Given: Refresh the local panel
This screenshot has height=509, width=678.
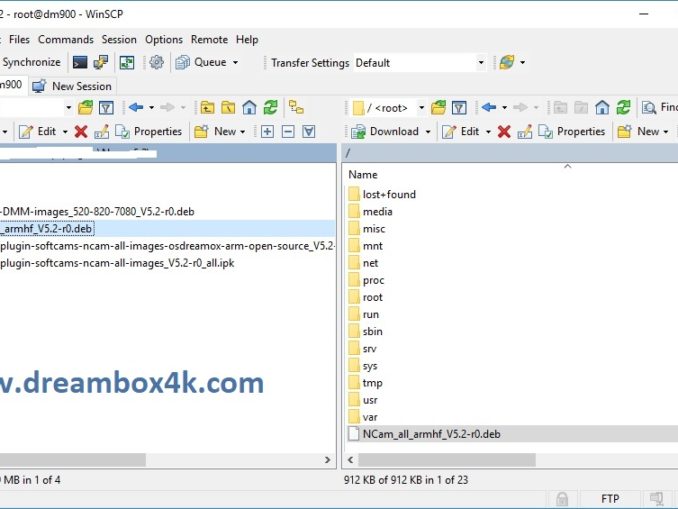Looking at the screenshot, I should coord(271,107).
